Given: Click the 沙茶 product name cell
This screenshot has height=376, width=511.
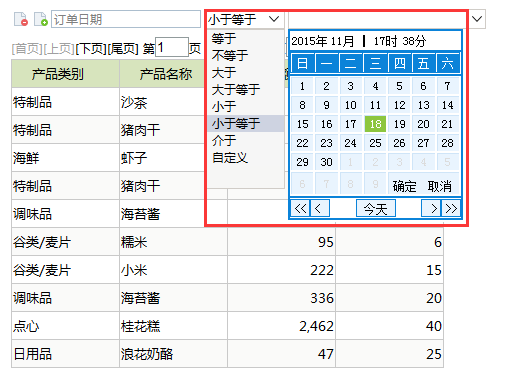Looking at the screenshot, I should click(162, 102).
